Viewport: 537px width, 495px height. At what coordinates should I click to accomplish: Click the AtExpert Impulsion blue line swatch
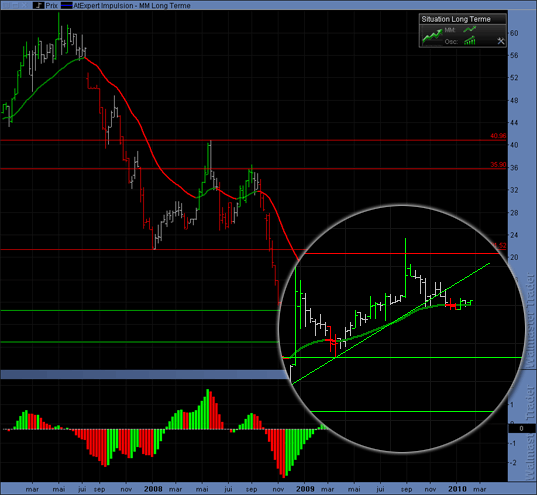tap(66, 5)
